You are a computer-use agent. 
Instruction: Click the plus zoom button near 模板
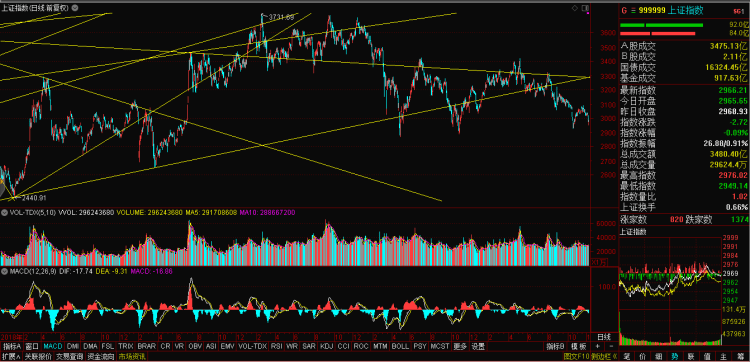597,346
